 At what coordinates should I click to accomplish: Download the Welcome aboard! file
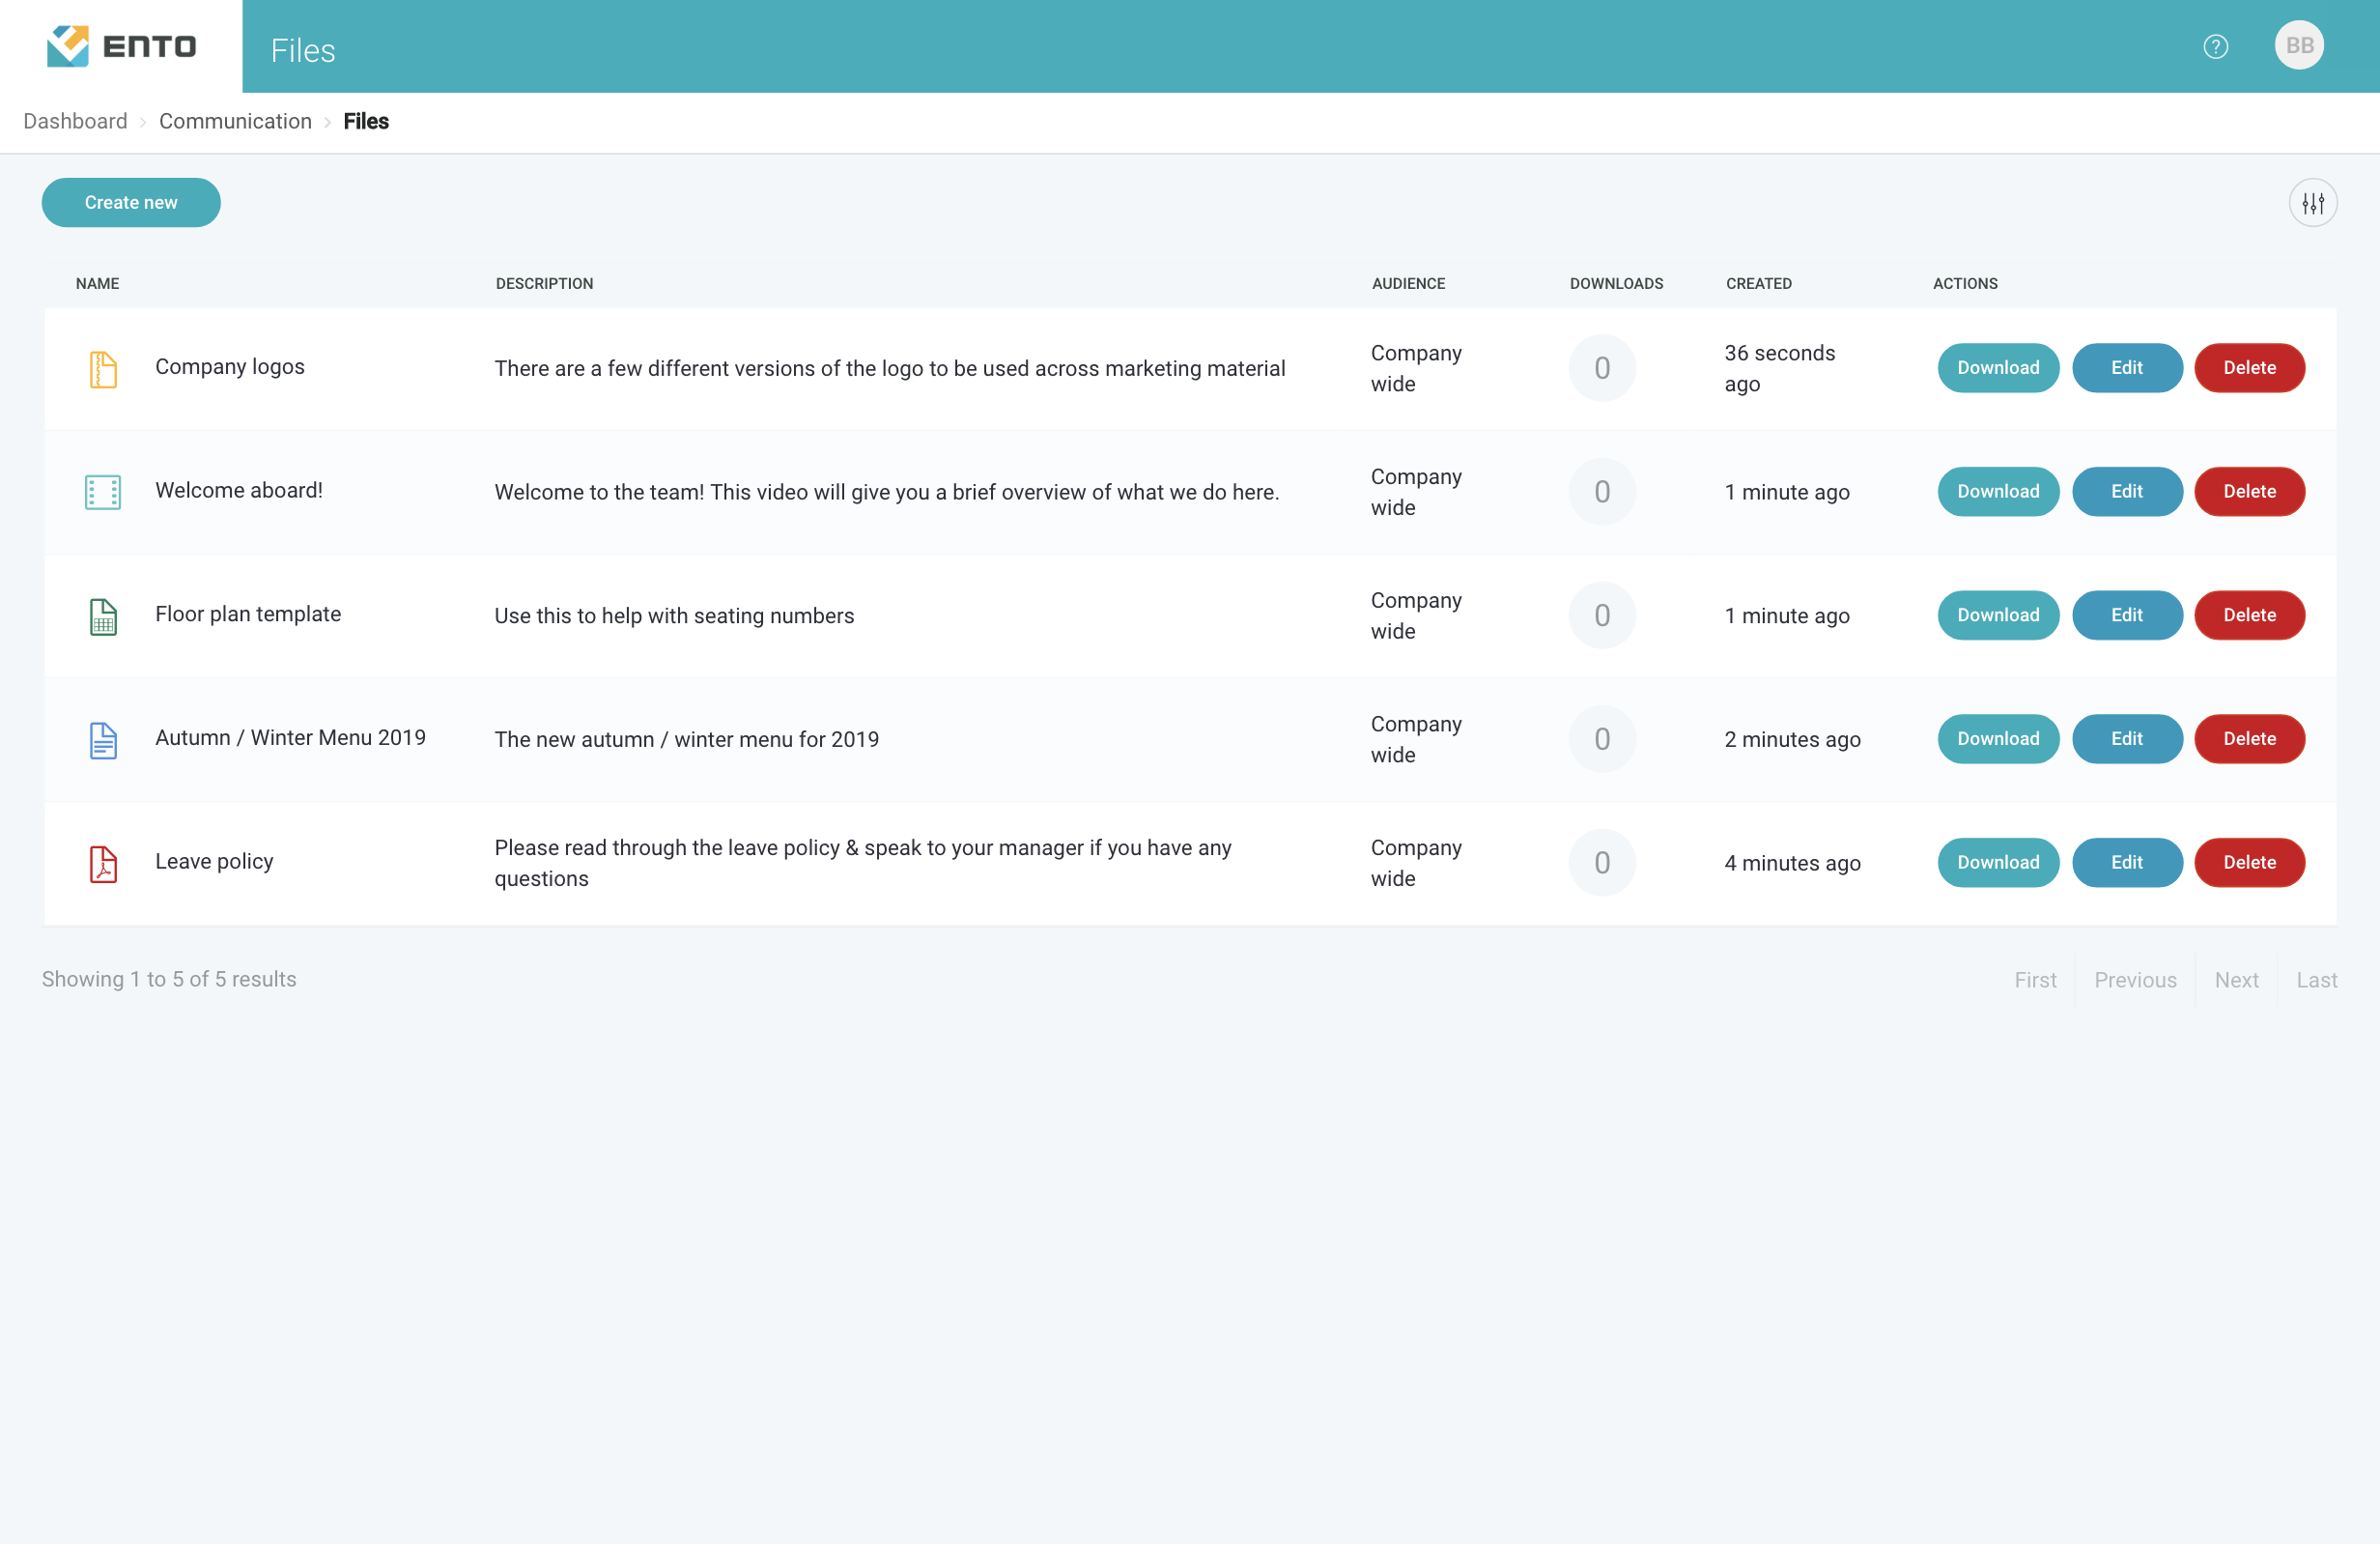tap(1998, 492)
